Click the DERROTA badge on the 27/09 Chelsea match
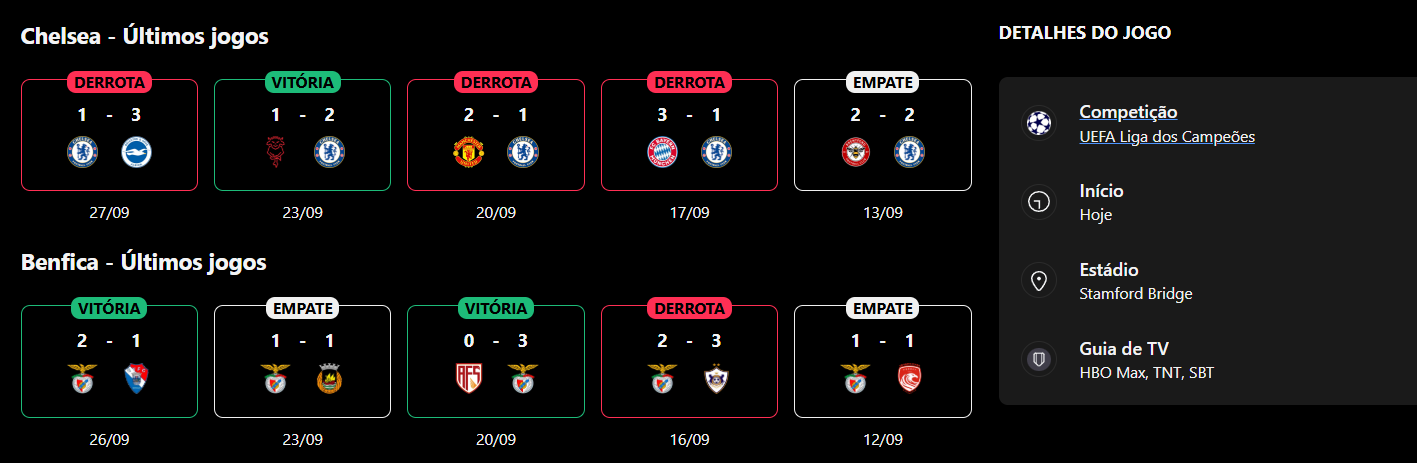 coord(109,82)
